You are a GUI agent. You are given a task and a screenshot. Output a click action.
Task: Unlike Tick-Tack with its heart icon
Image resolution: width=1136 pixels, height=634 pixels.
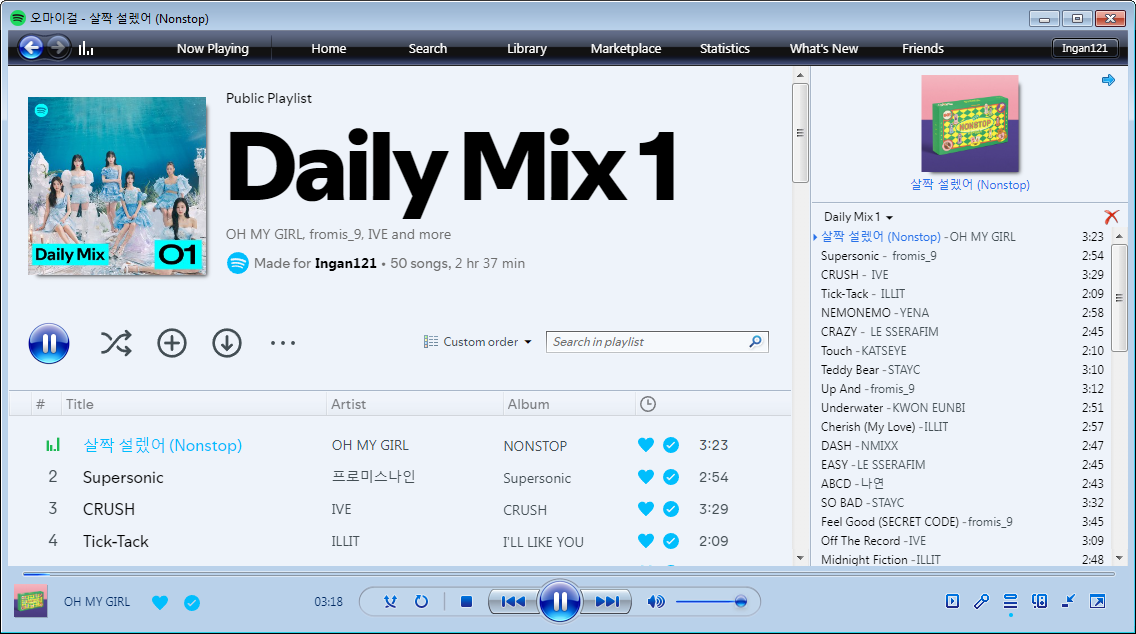tap(646, 541)
